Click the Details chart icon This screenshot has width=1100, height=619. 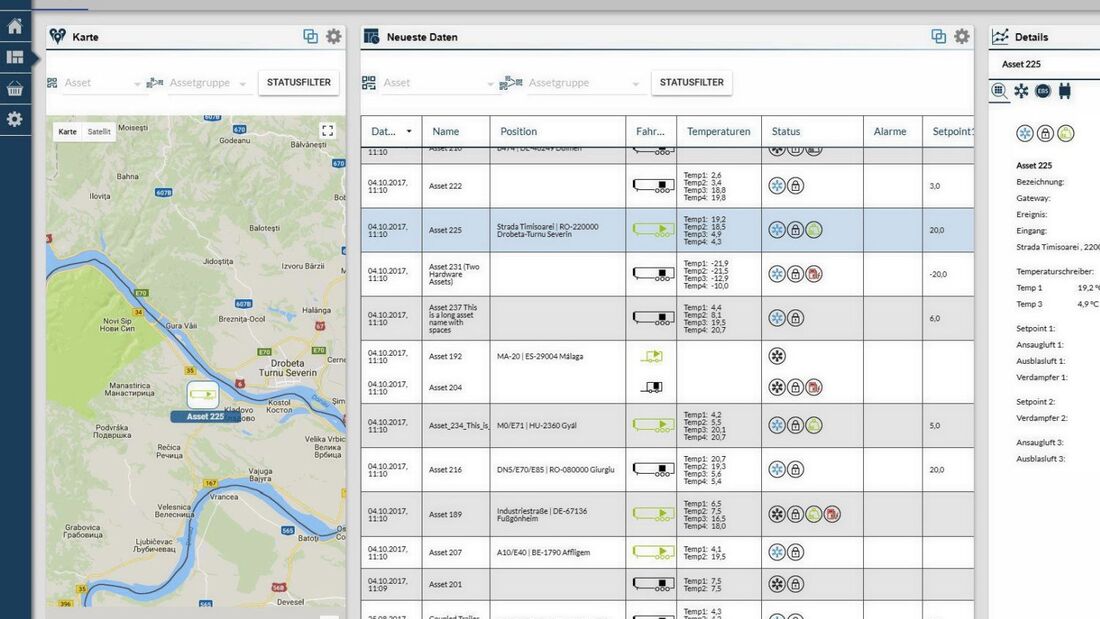[1000, 36]
